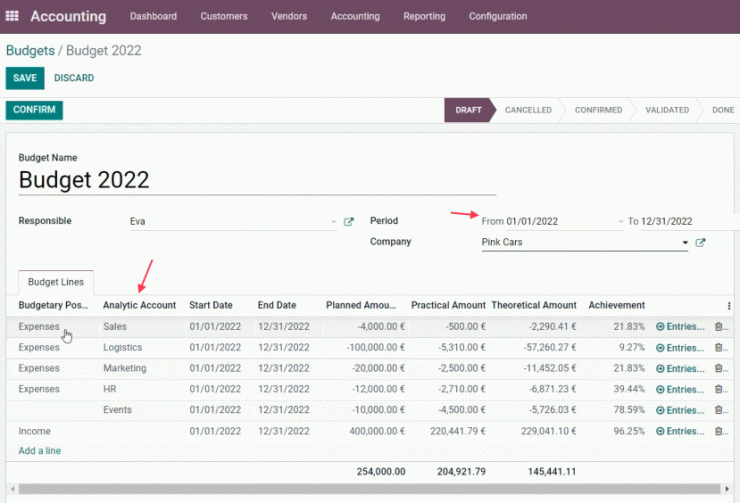Edit the Budget Name field

tap(257, 180)
